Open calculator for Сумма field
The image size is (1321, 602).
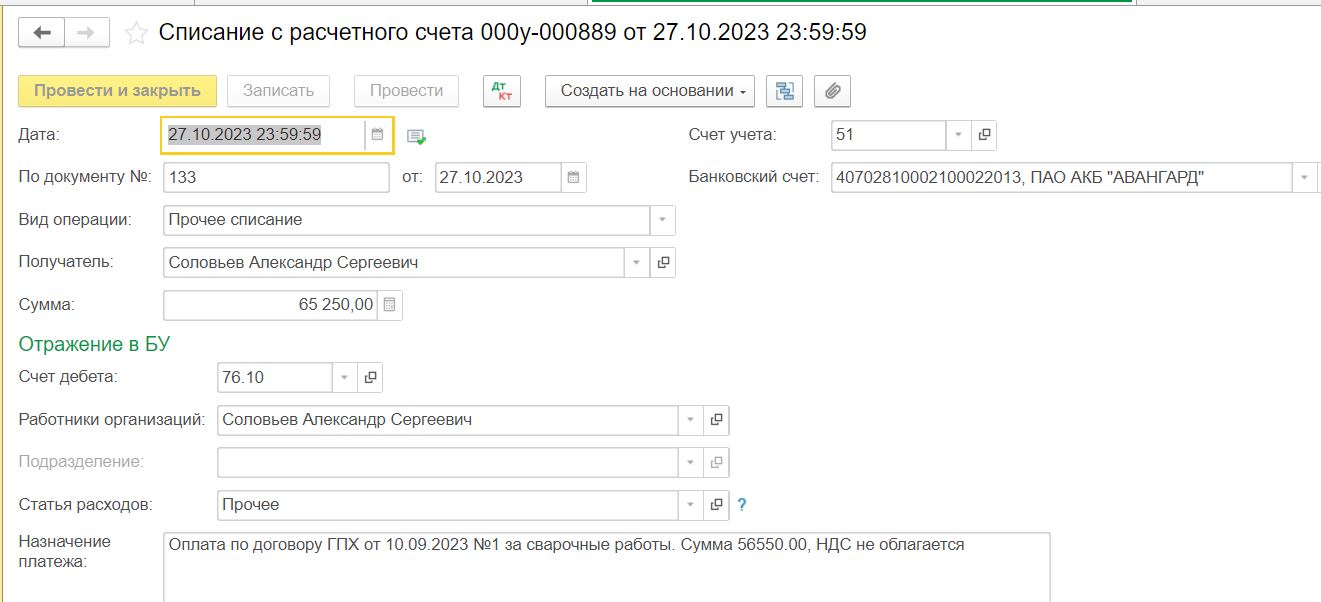pos(390,305)
